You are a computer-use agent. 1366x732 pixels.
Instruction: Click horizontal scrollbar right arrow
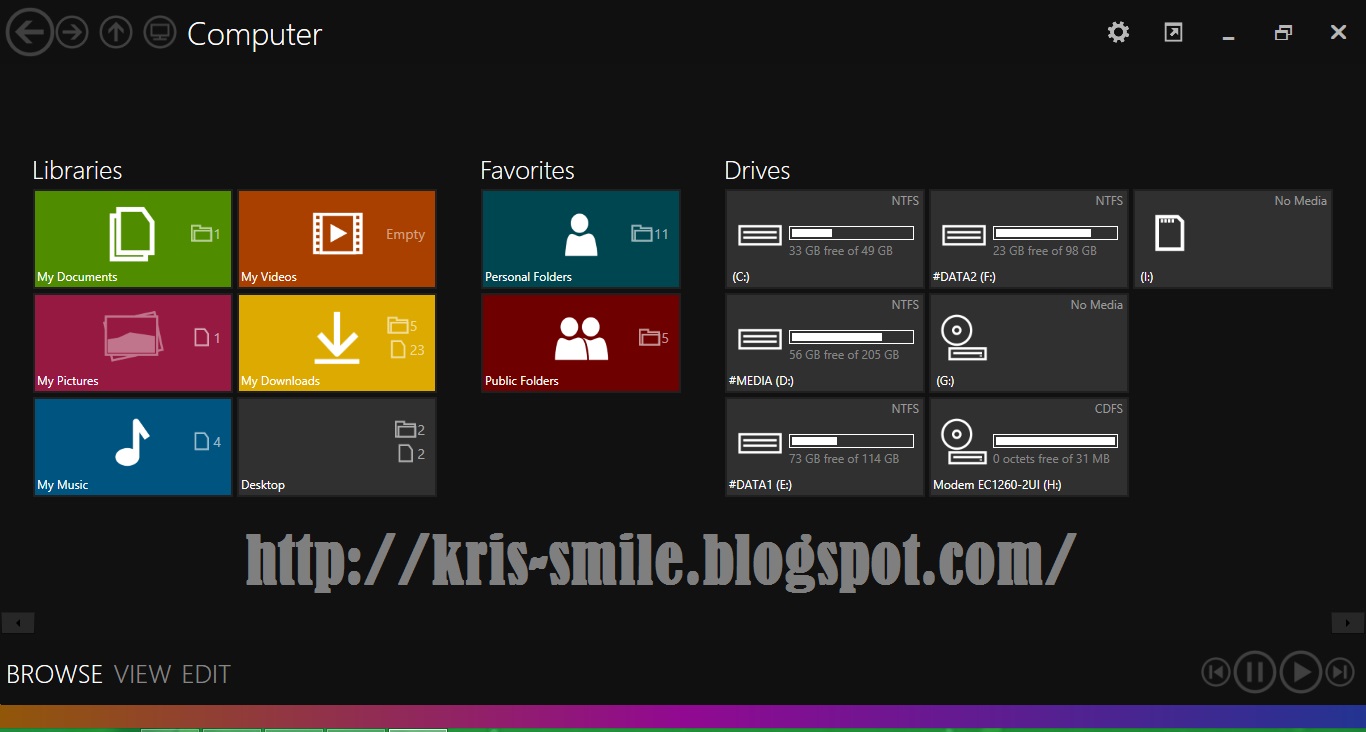[x=1347, y=623]
